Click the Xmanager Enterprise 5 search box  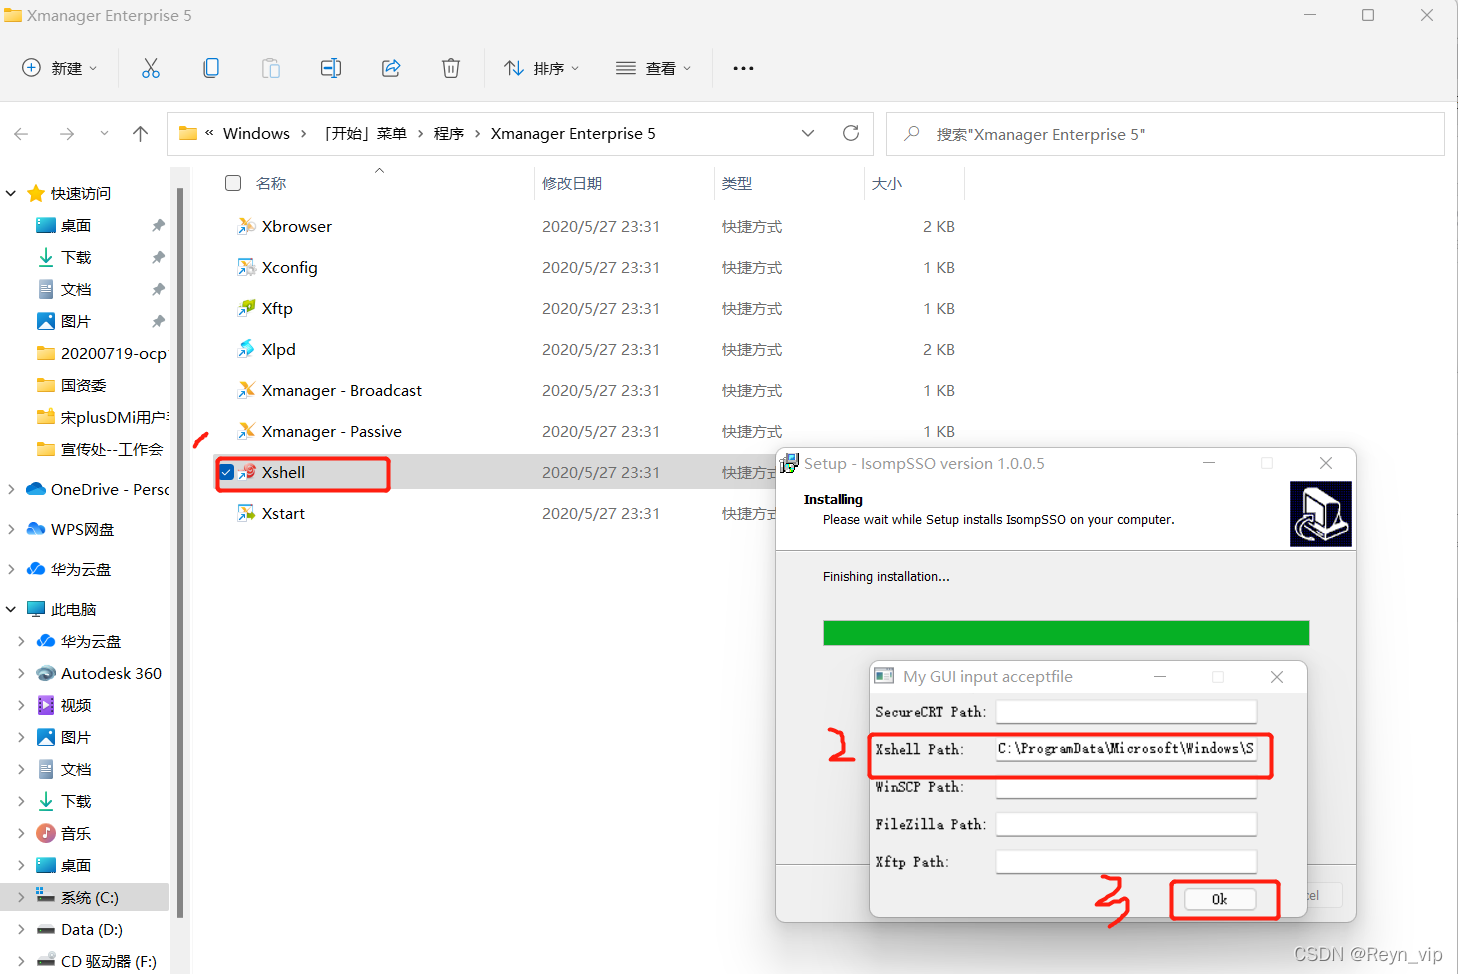coord(1165,134)
